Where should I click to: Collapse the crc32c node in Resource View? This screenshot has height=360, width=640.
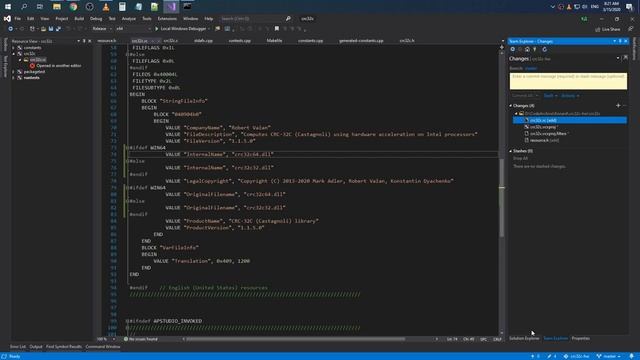13,54
